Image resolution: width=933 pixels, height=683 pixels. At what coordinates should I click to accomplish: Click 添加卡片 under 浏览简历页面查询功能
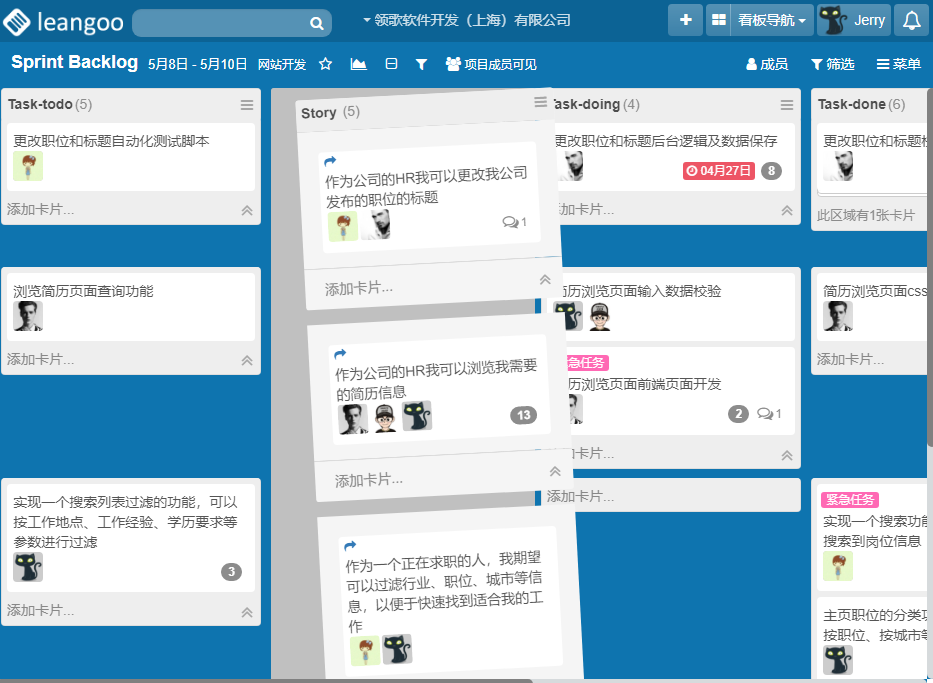[x=41, y=359]
